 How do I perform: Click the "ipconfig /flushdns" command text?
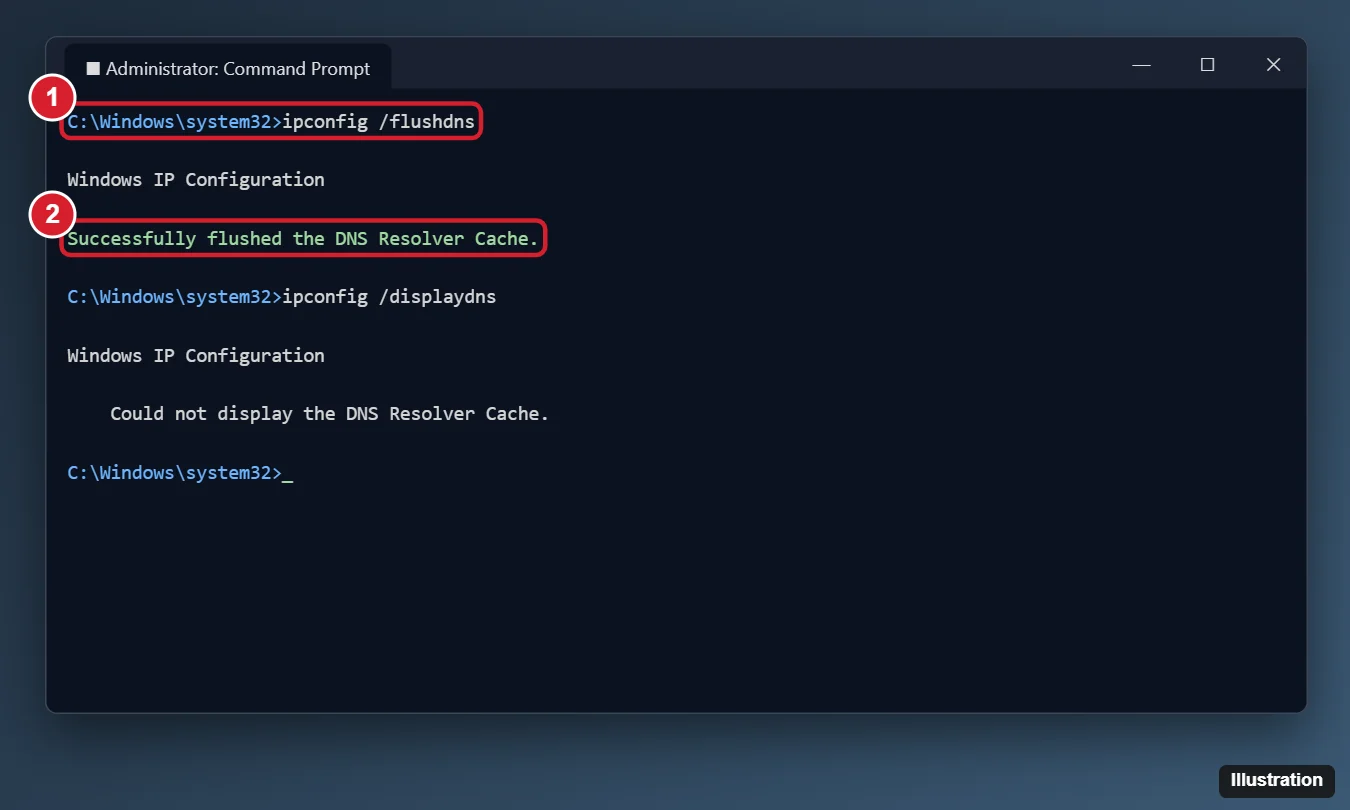379,122
